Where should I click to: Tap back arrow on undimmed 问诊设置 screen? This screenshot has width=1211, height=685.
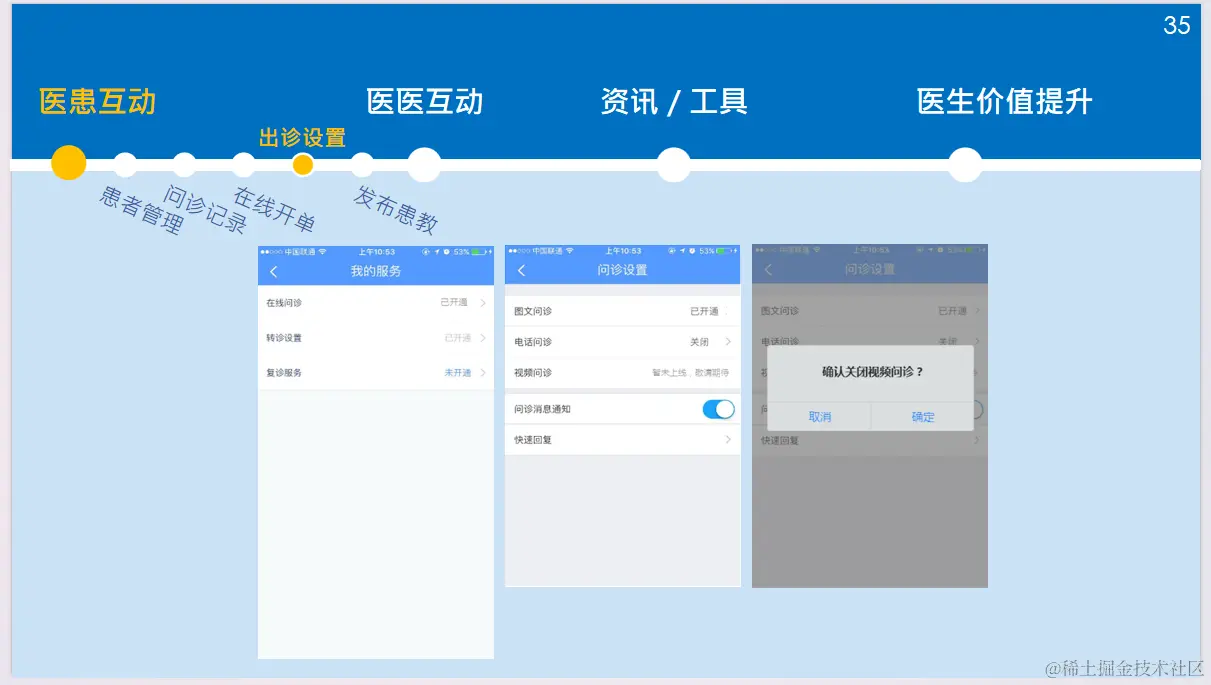521,271
